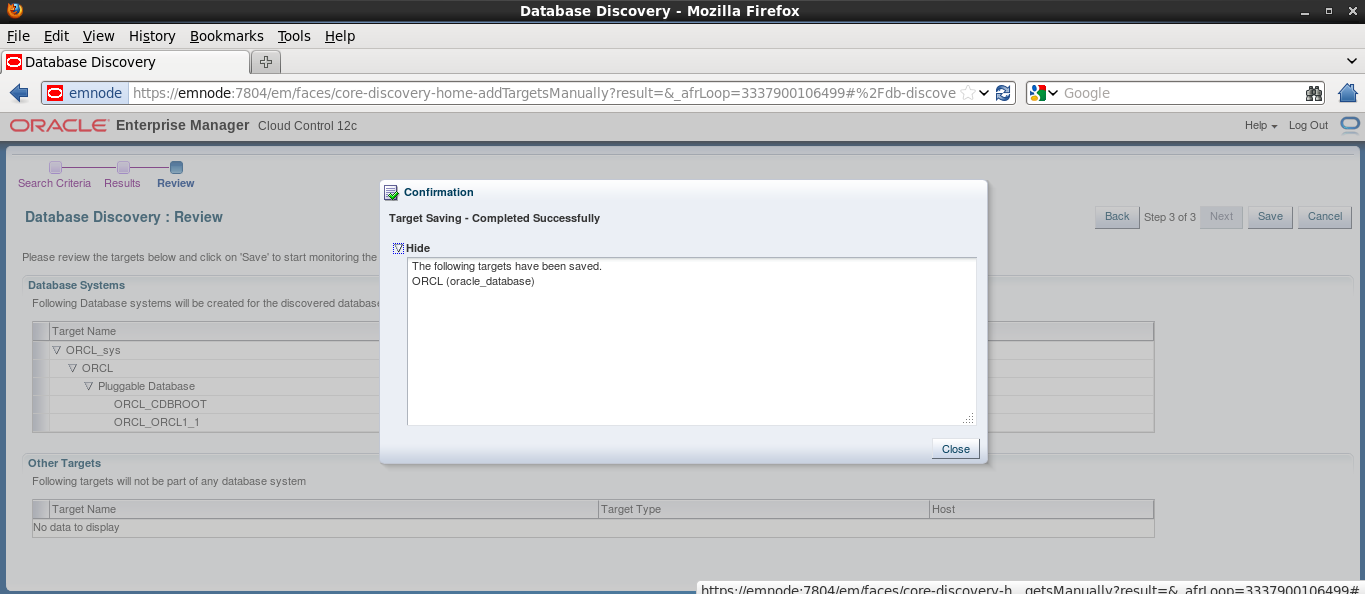
Task: Click the saved targets message box
Action: coord(692,342)
